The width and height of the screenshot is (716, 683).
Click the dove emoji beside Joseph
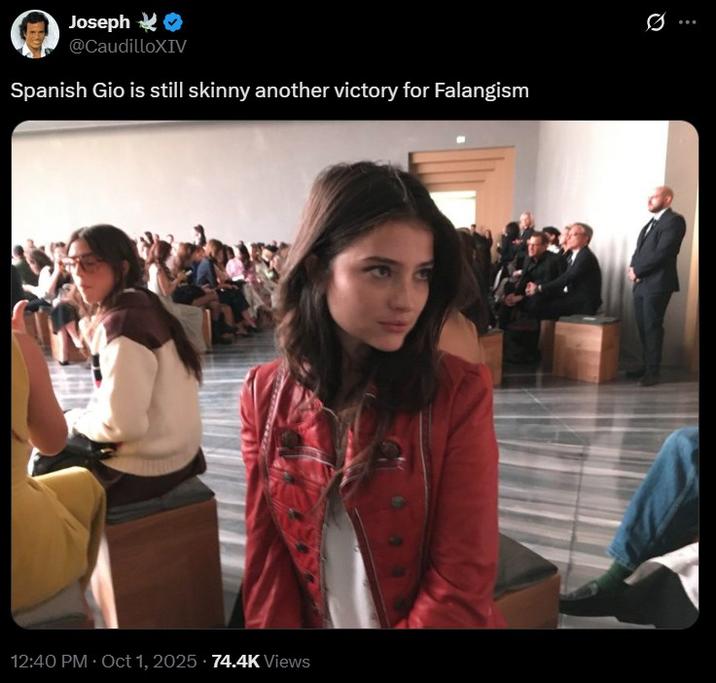click(x=147, y=23)
